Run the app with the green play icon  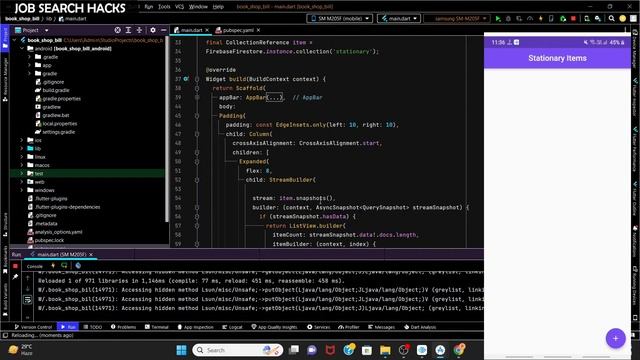pyautogui.click(x=498, y=19)
